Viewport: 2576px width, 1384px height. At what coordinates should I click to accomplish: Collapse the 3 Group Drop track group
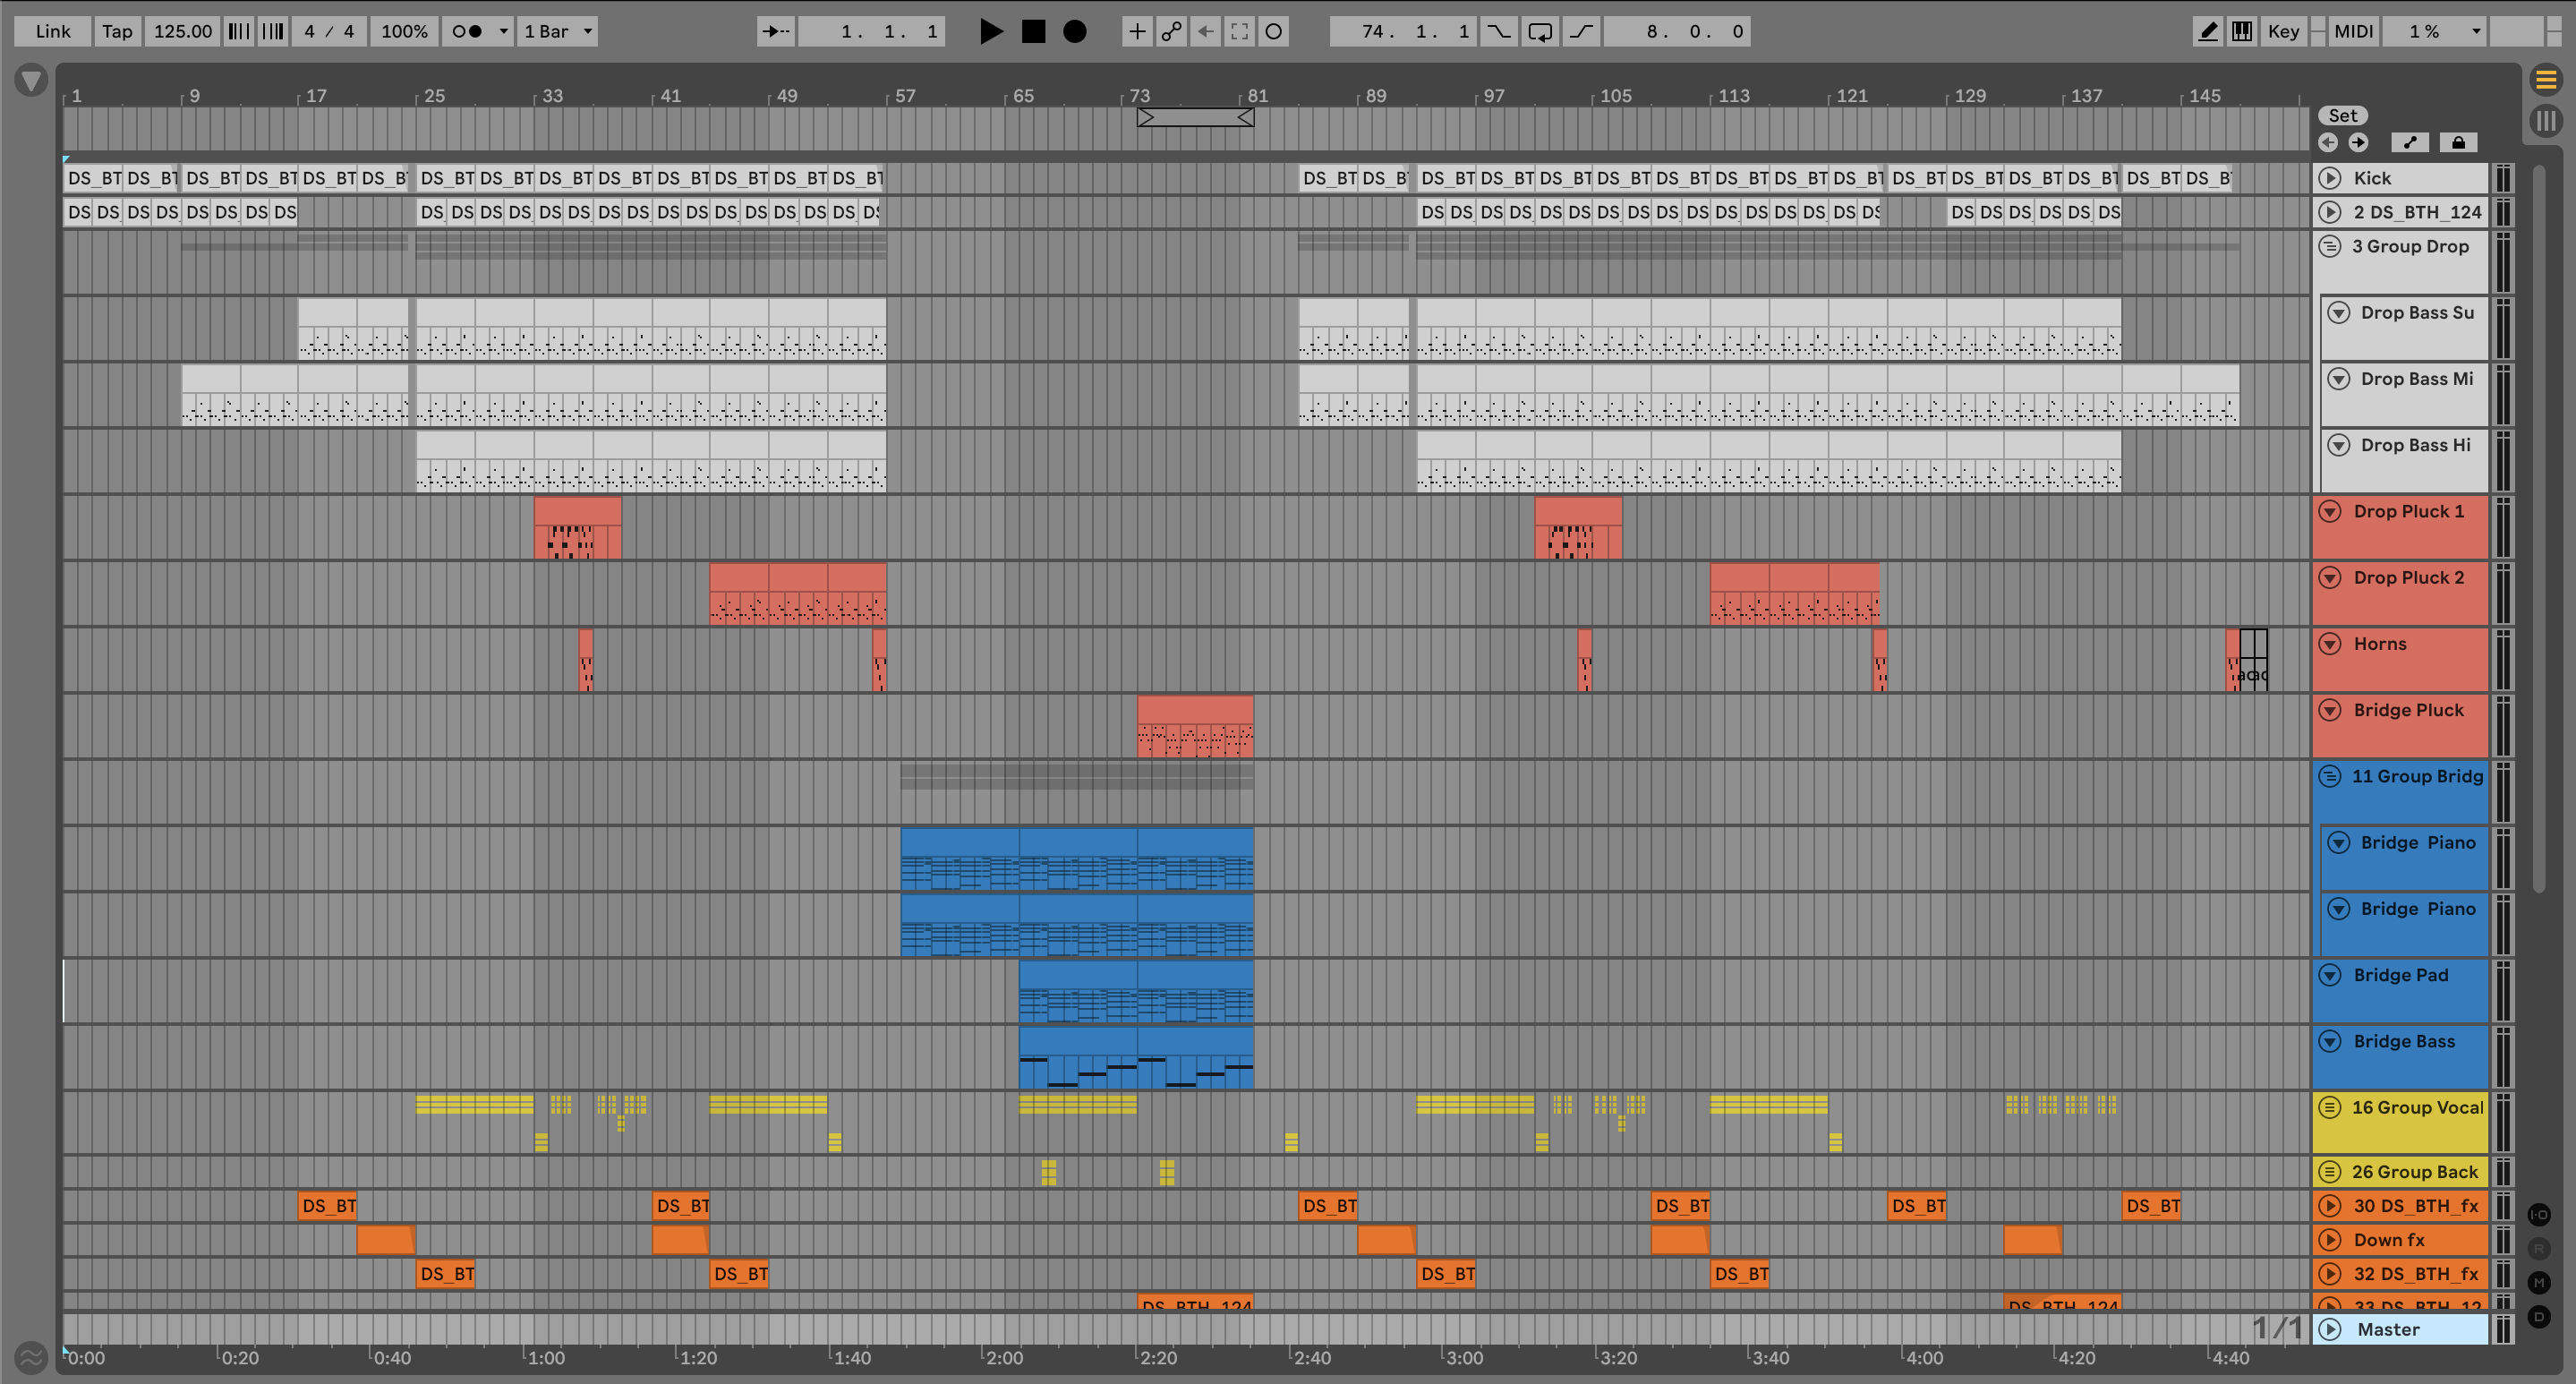[2330, 246]
